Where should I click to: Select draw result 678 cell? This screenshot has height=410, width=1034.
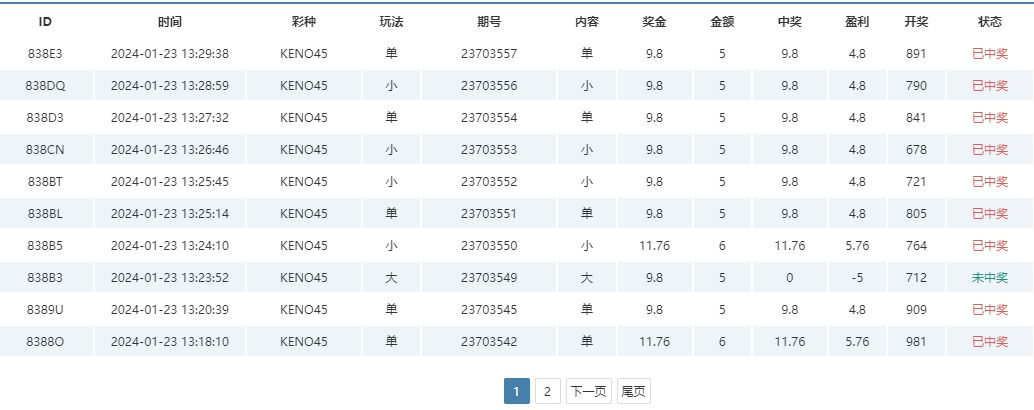point(916,150)
